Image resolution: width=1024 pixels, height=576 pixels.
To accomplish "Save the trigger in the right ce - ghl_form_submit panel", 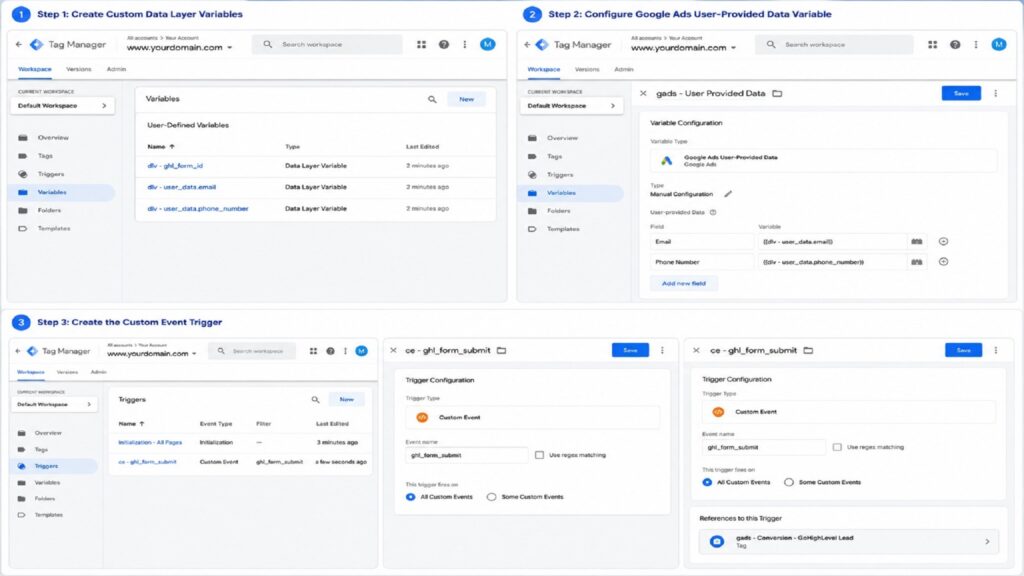I will pyautogui.click(x=963, y=351).
